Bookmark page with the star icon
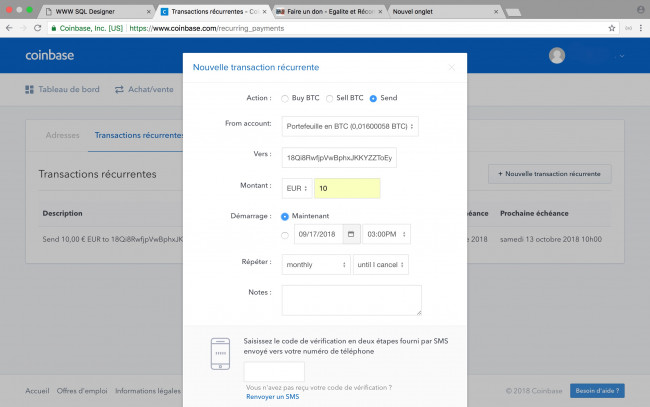650x407 pixels. click(611, 28)
